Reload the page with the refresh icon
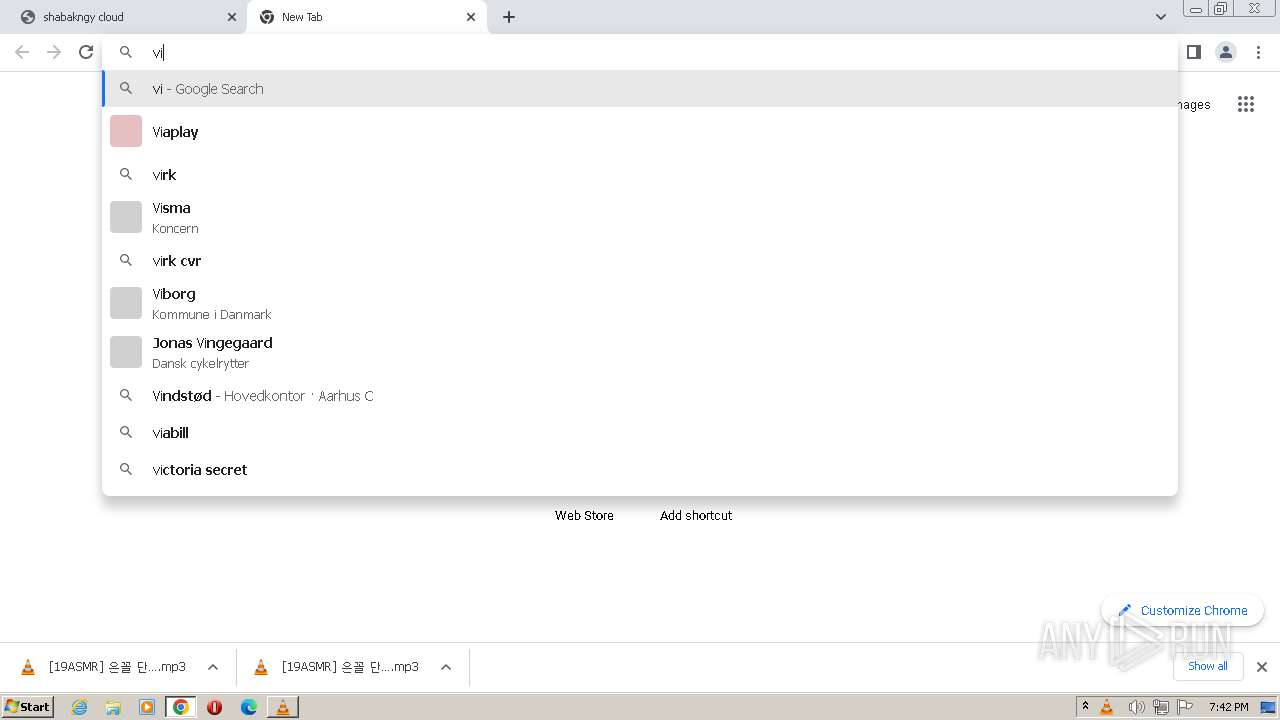 pyautogui.click(x=86, y=52)
